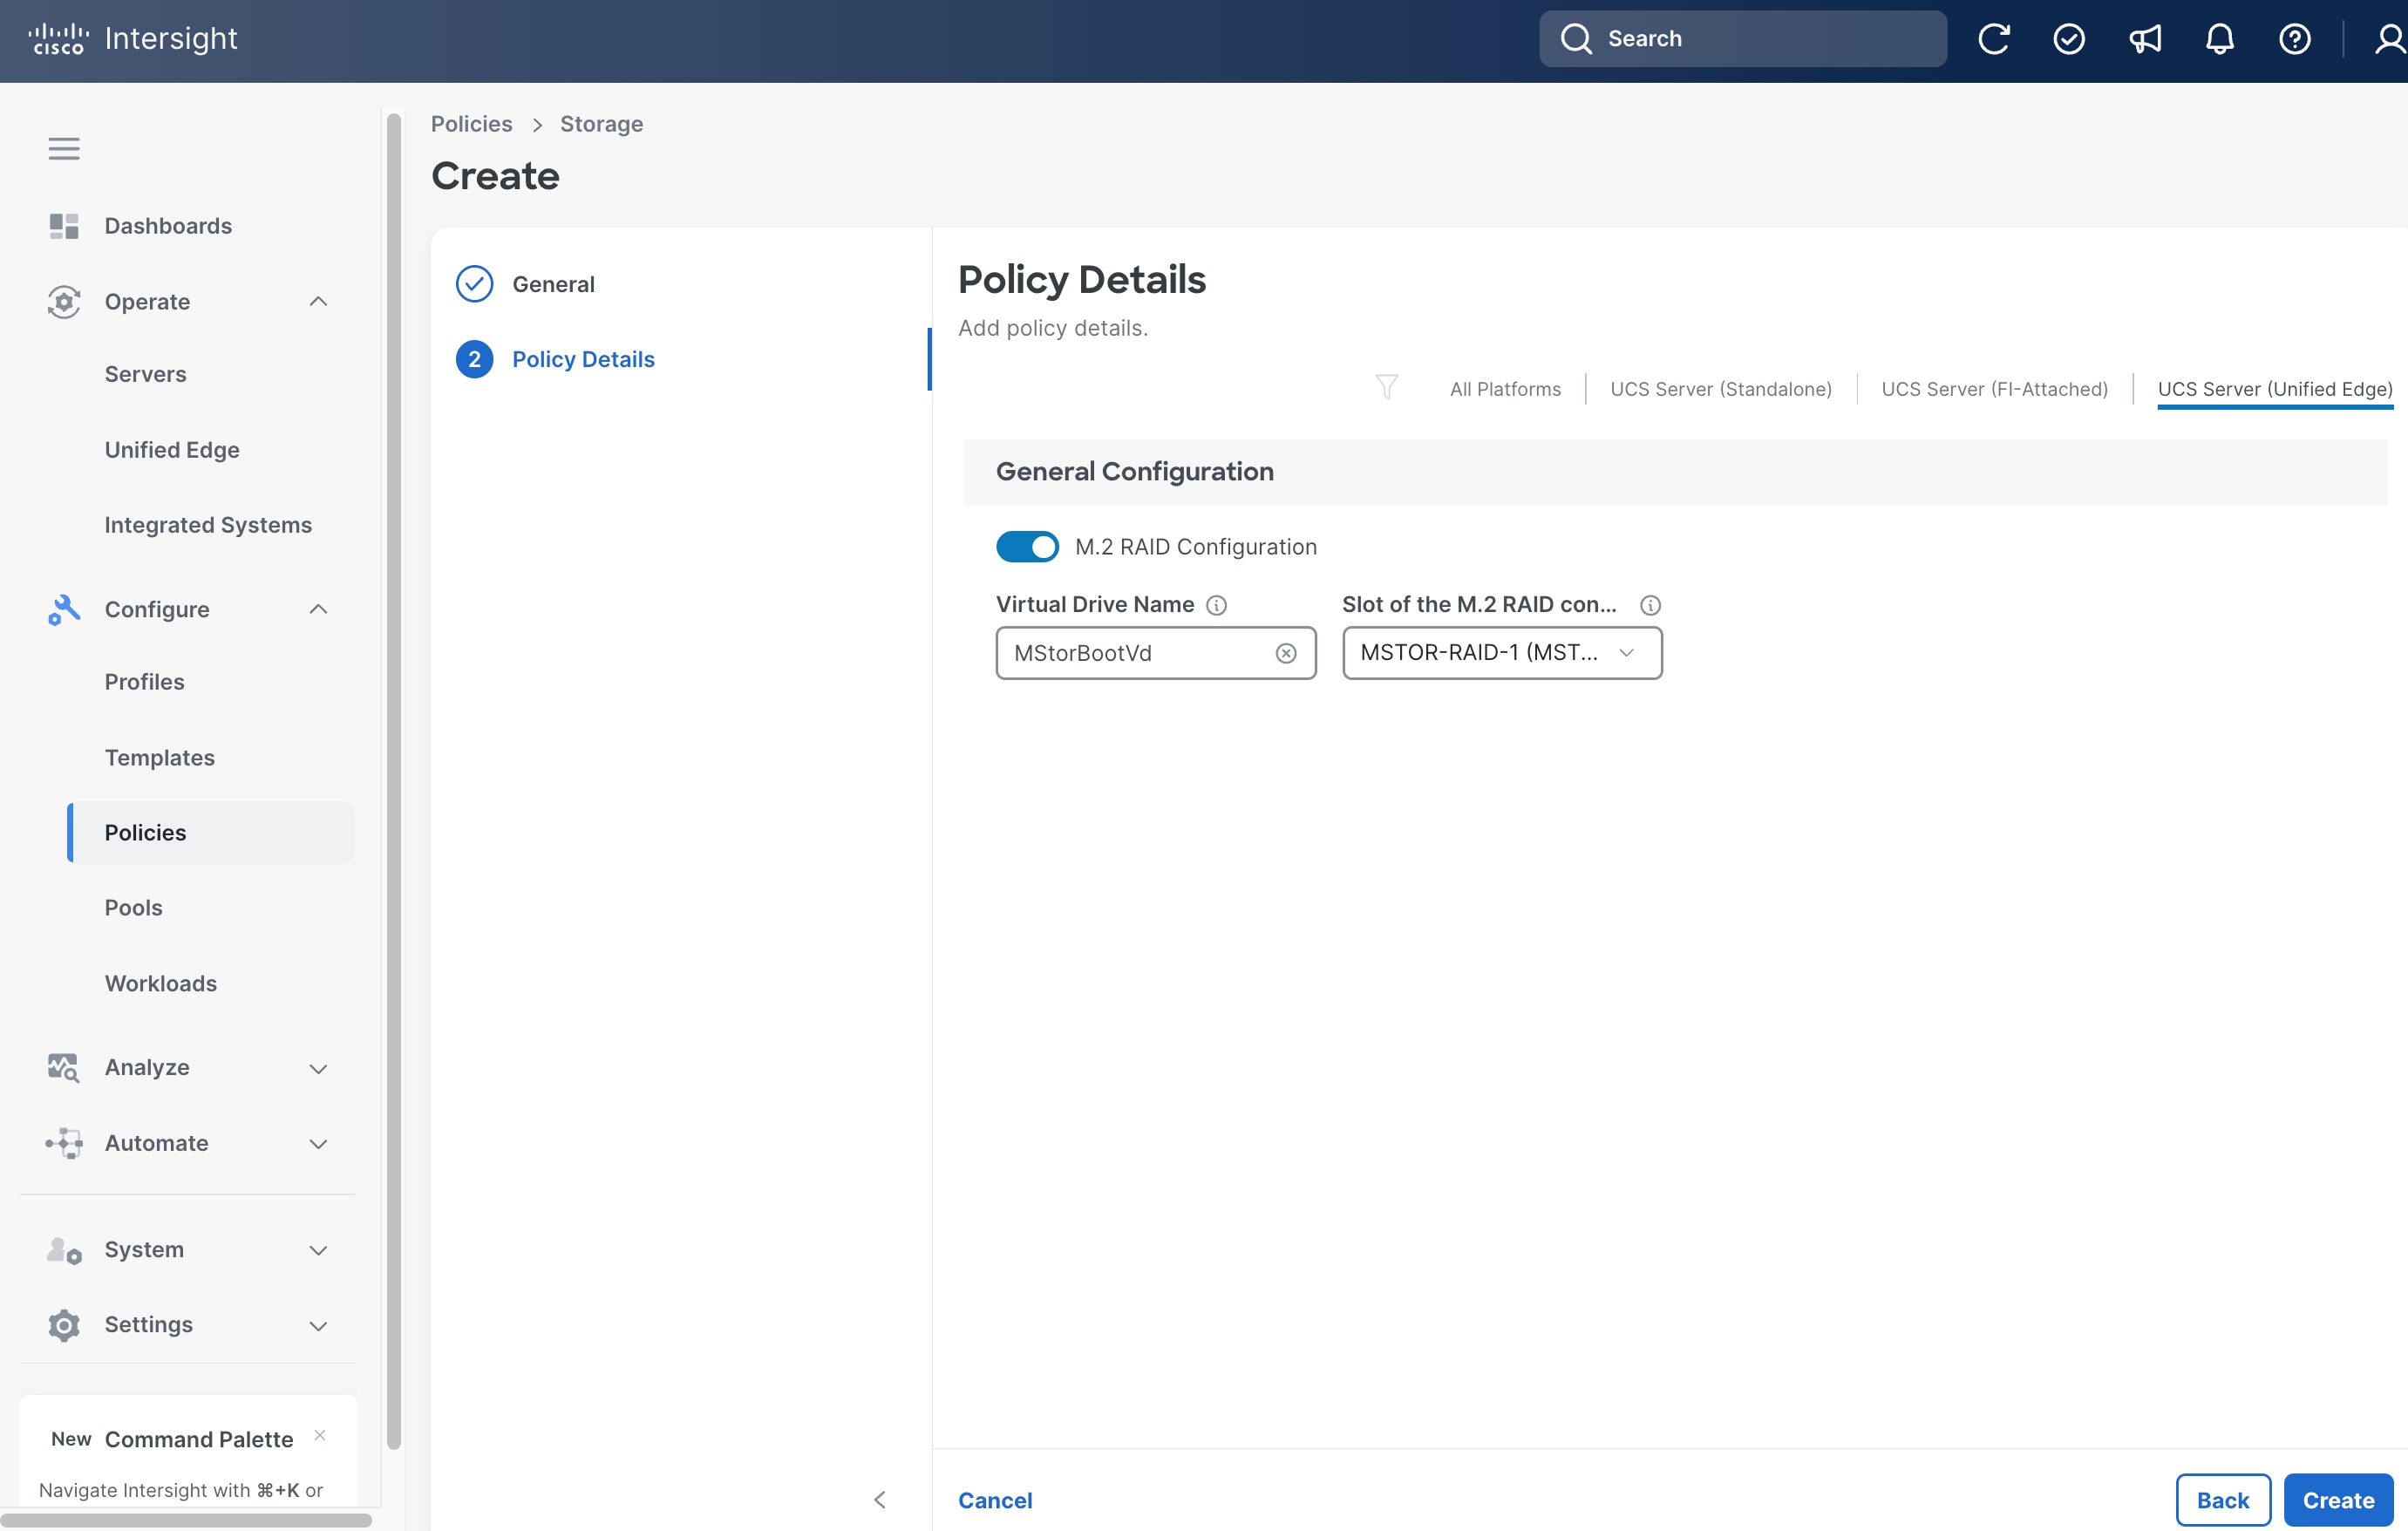Toggle the hamburger navigation menu

pos(64,149)
